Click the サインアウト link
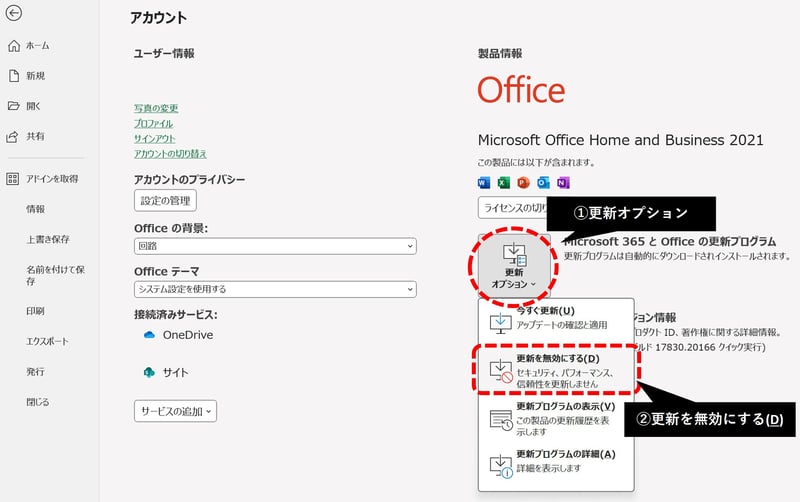Screen dimensions: 800x502 pyautogui.click(x=155, y=139)
